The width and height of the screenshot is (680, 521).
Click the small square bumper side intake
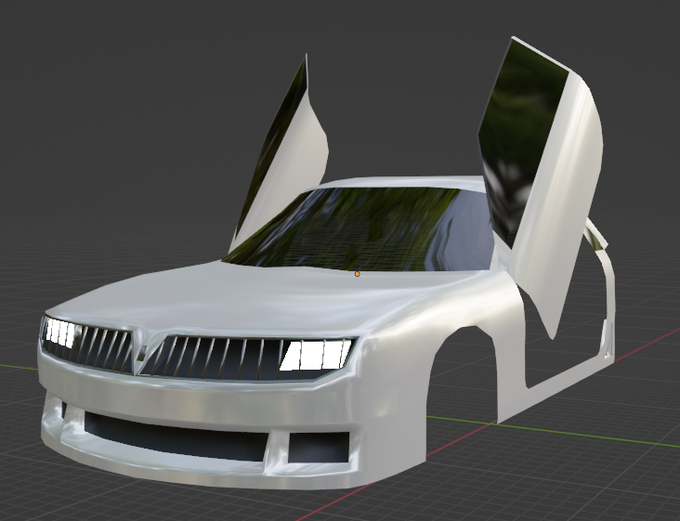[319, 447]
